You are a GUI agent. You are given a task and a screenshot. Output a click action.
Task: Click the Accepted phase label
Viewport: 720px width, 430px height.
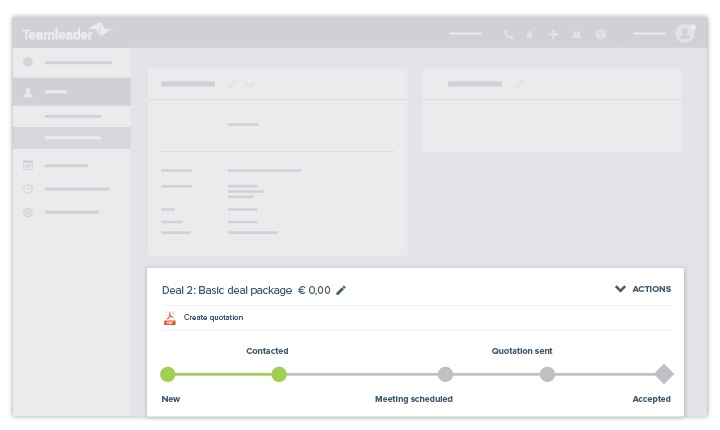coord(652,399)
